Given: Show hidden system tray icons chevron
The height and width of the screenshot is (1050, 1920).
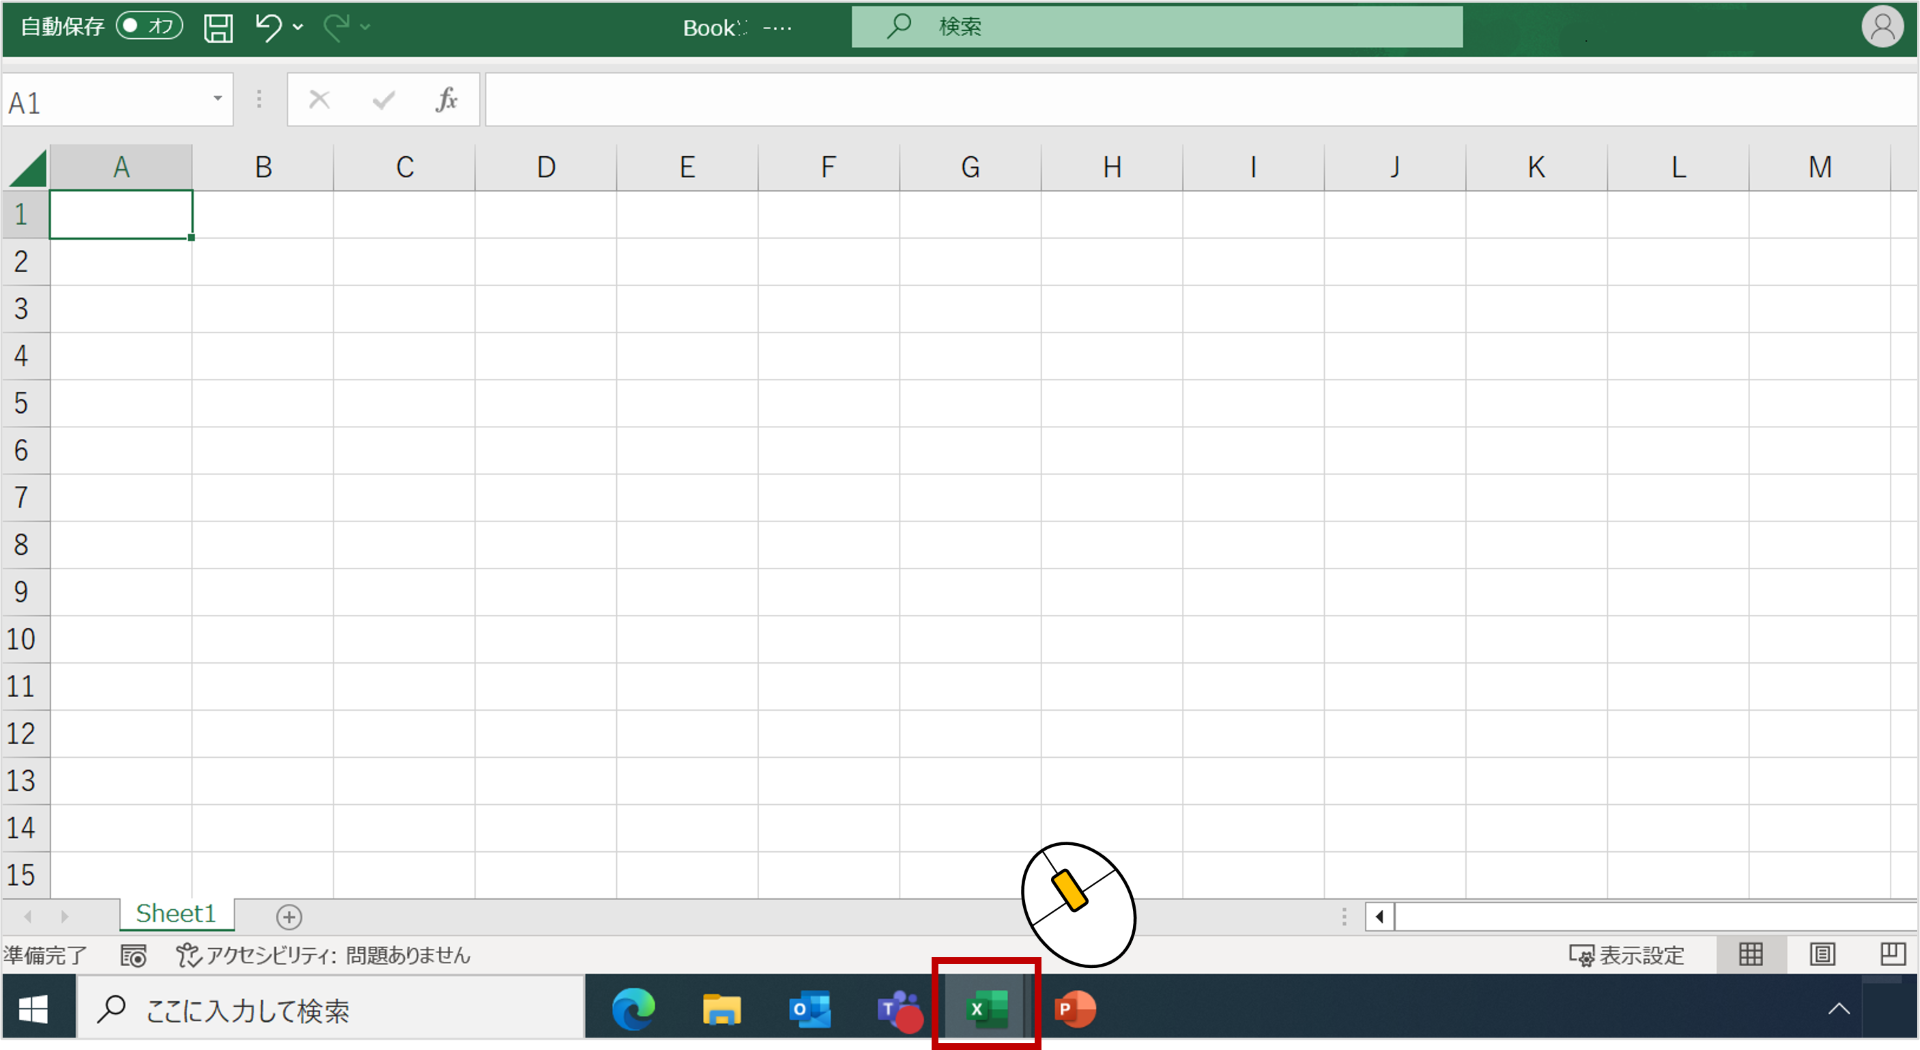Looking at the screenshot, I should coord(1839,1009).
